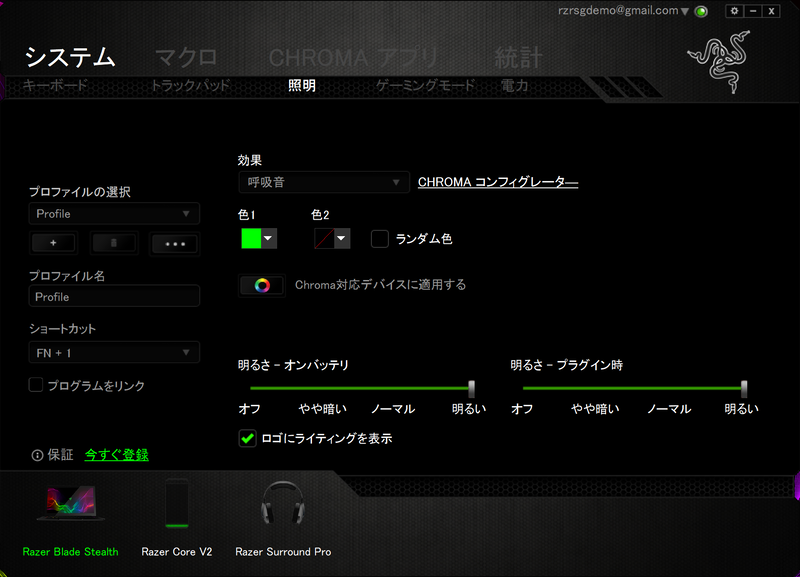Close the Synapse window
Screen dimensions: 800x577
[771, 11]
